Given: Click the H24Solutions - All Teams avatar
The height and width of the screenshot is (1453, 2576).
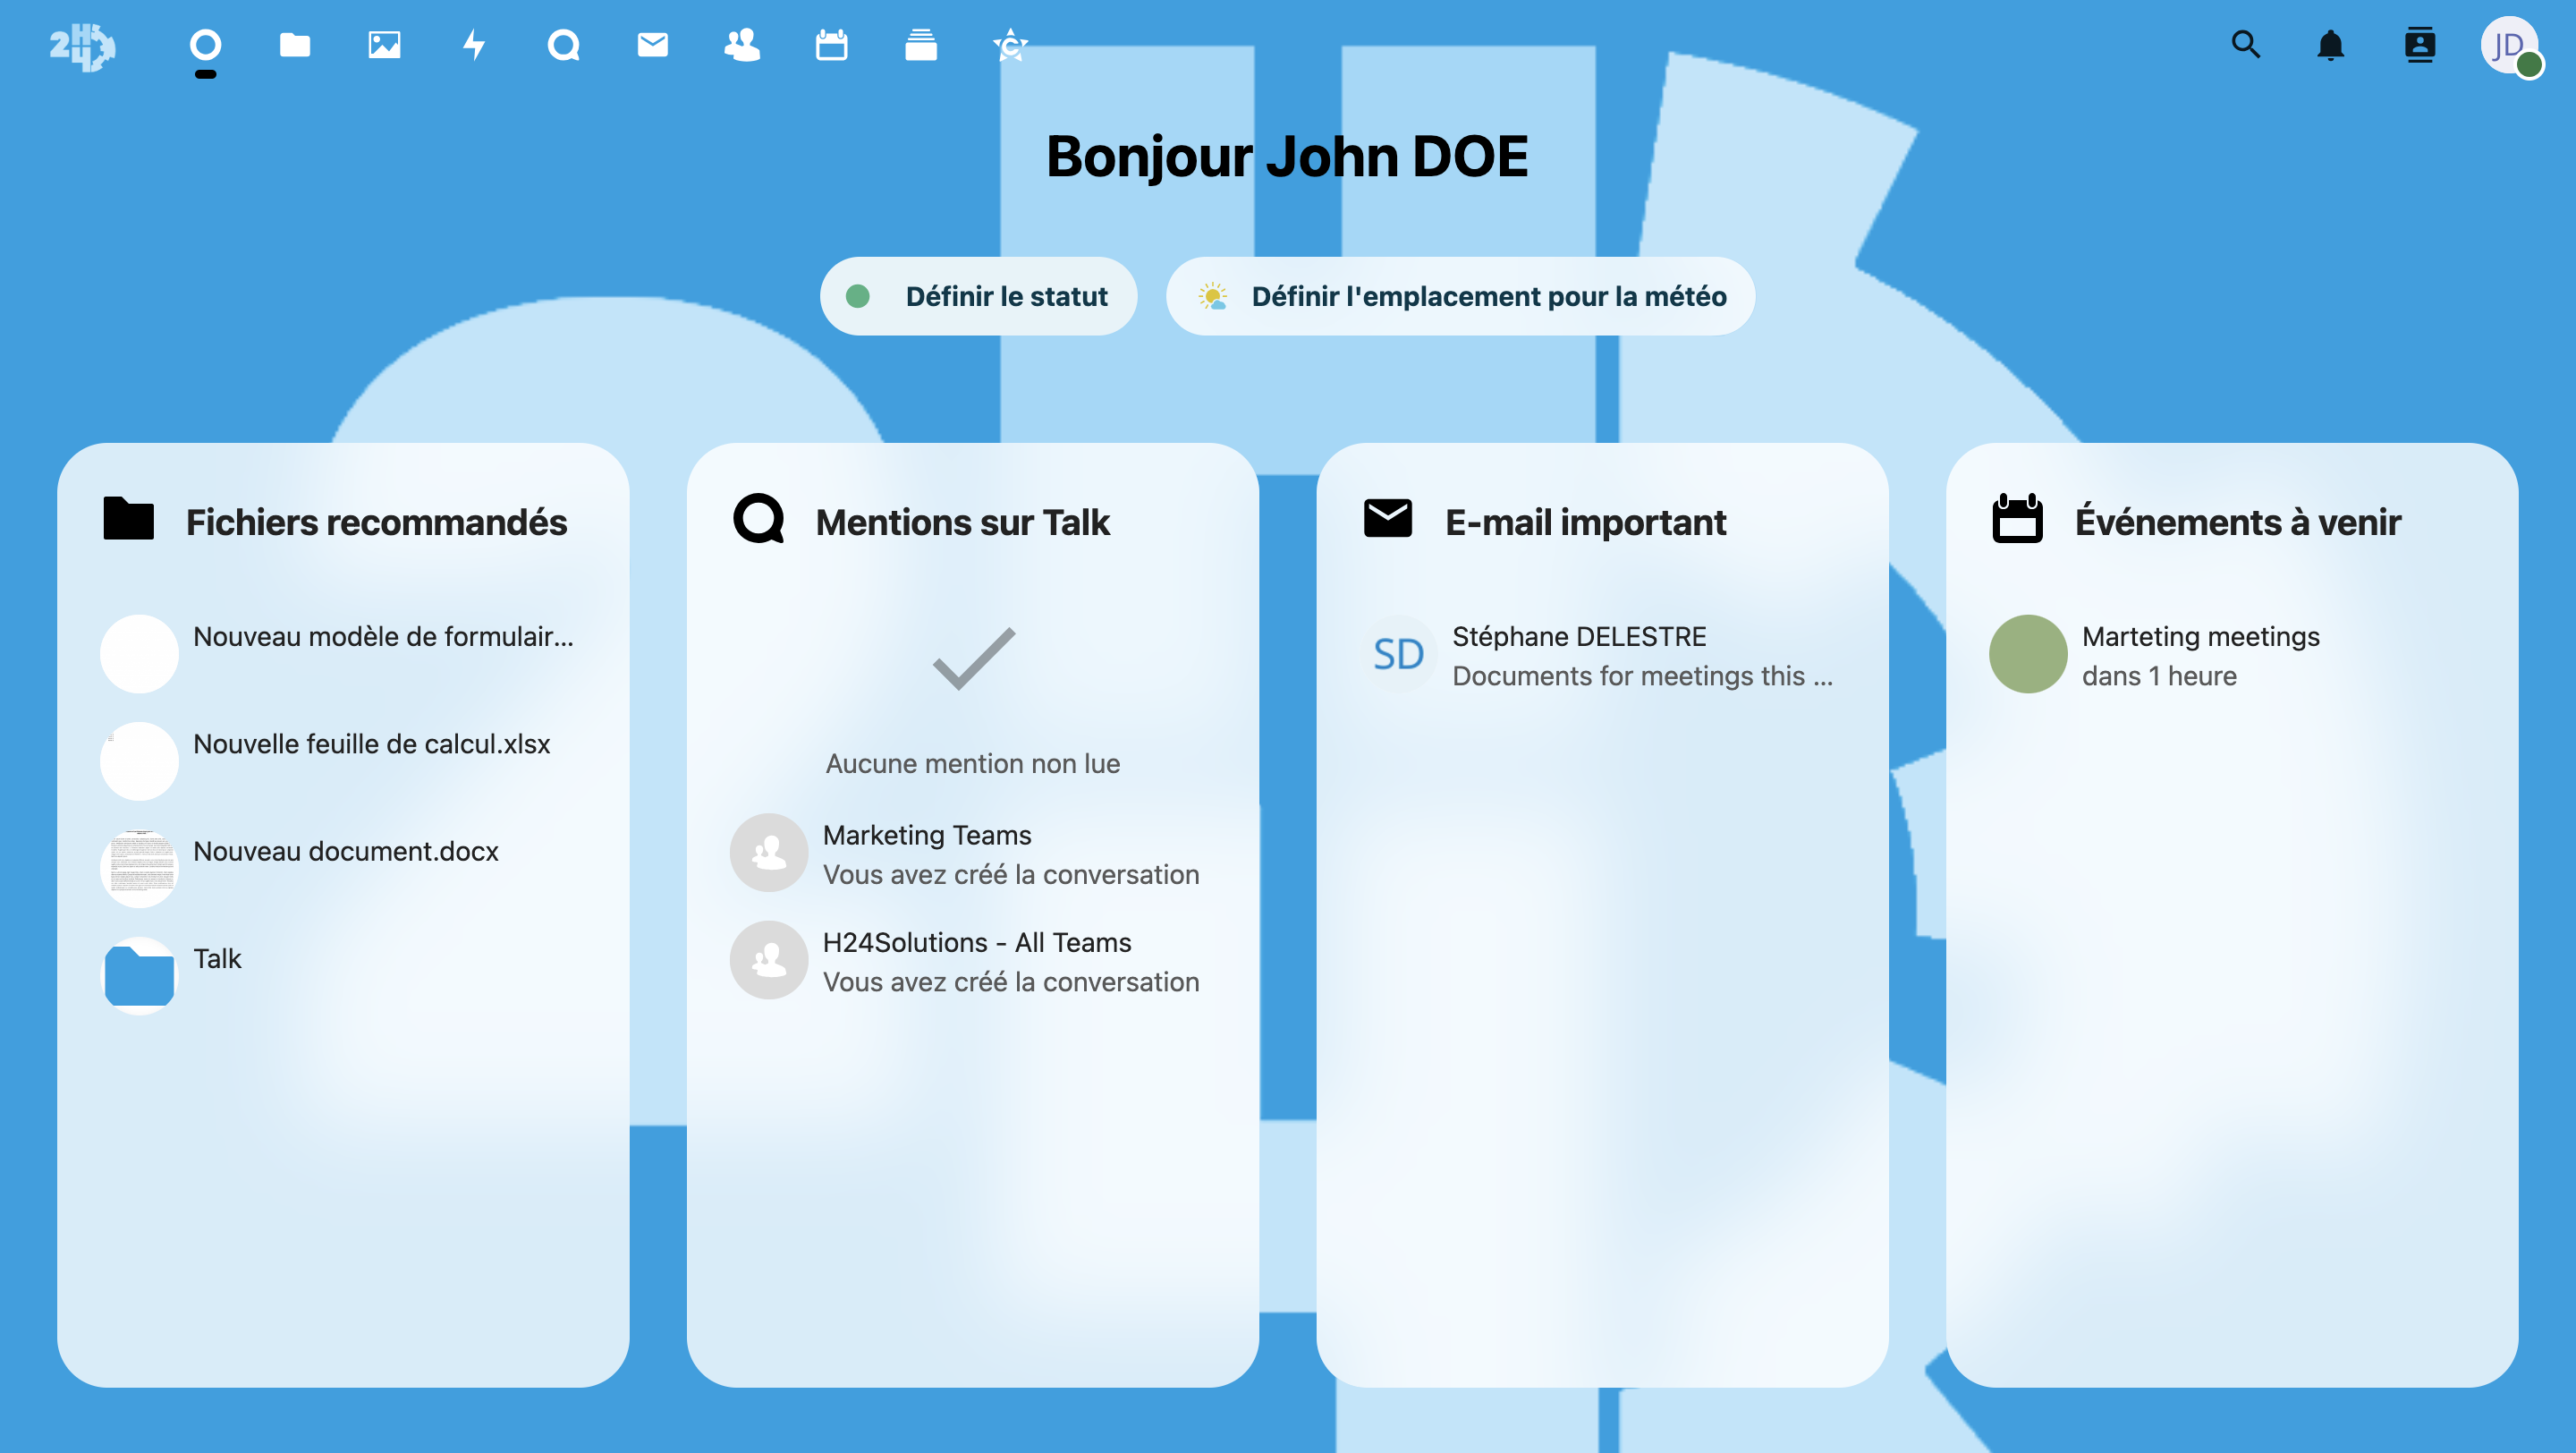Looking at the screenshot, I should 769,960.
